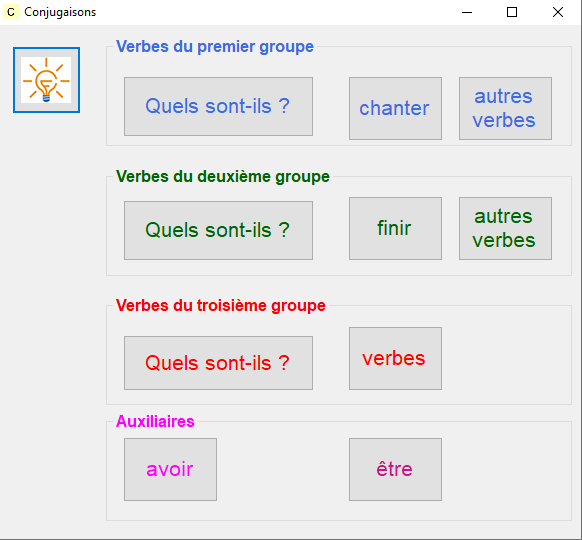Click the "Auxiliaires" group heading
Screen dimensions: 582x540
pos(155,422)
